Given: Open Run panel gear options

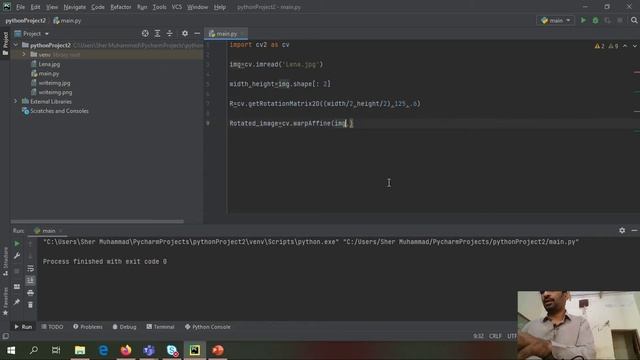Looking at the screenshot, I should pyautogui.click(x=622, y=231).
